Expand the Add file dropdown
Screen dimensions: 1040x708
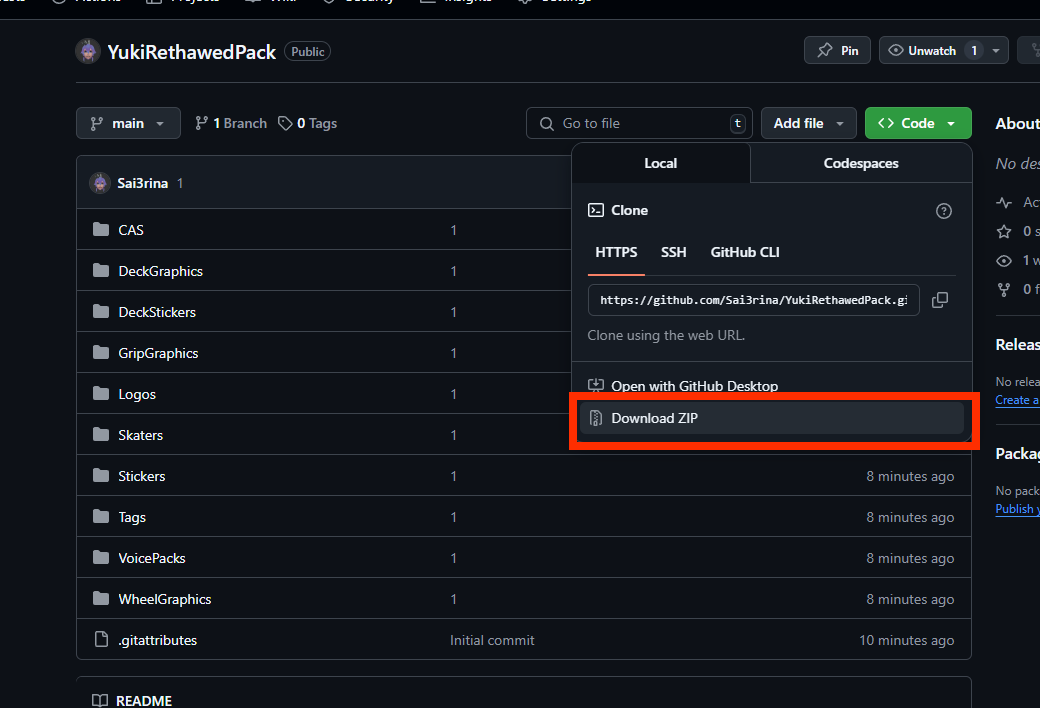[x=808, y=124]
